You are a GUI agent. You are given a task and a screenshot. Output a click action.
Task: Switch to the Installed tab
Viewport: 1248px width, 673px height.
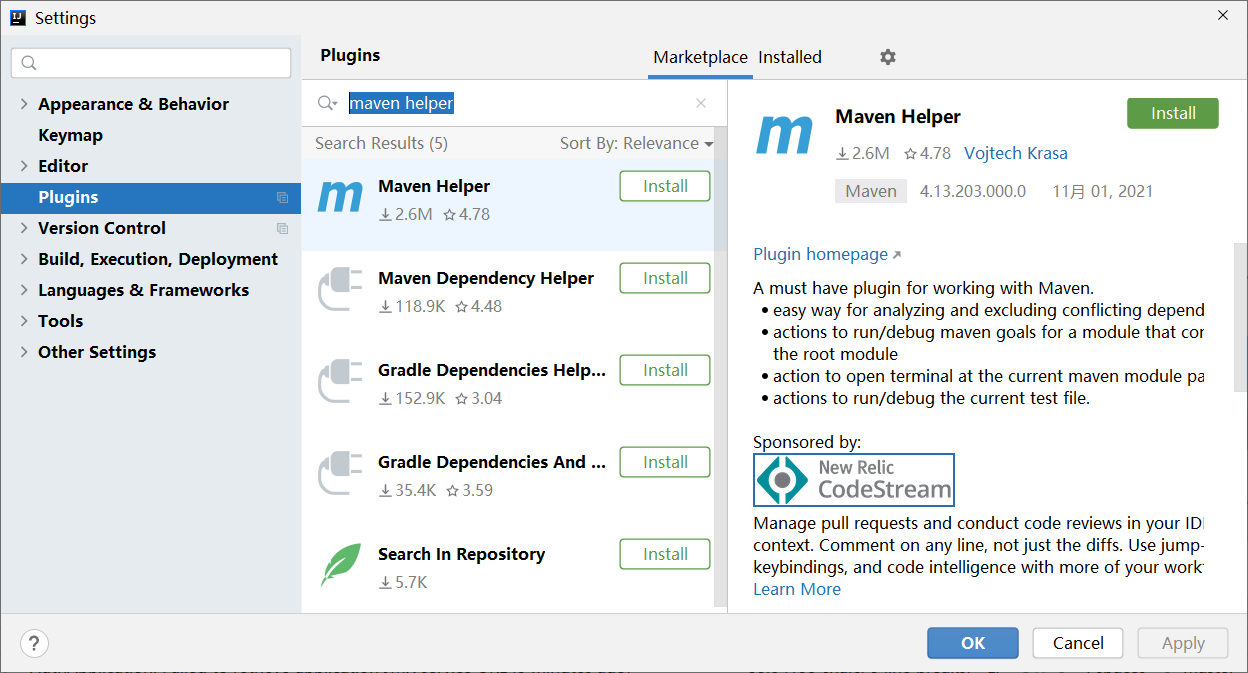790,57
